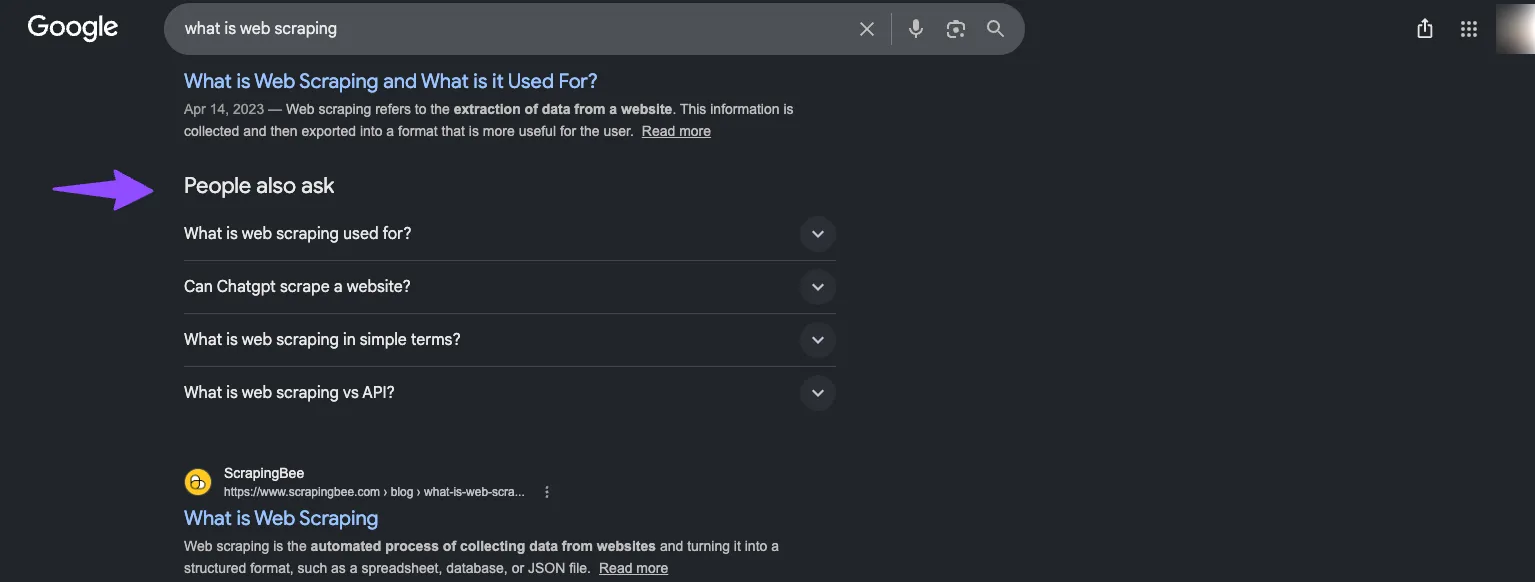This screenshot has height=582, width=1535.
Task: Select question text 'What is web scraping vs API?'
Action: pos(289,393)
